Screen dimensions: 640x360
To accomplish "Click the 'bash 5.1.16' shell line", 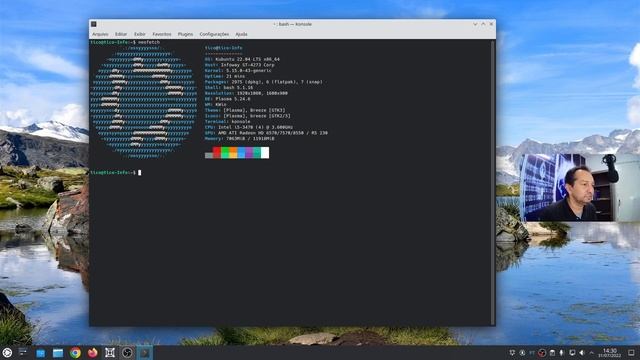I will (229, 87).
